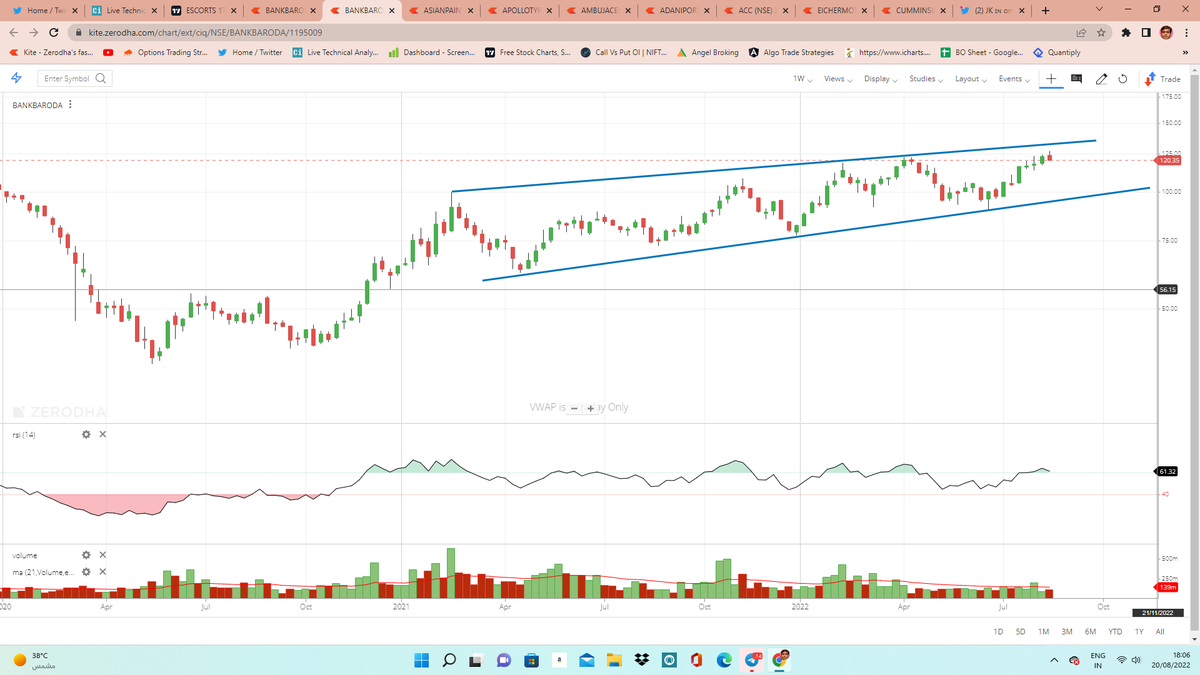
Task: Select the 1D range
Action: 998,631
